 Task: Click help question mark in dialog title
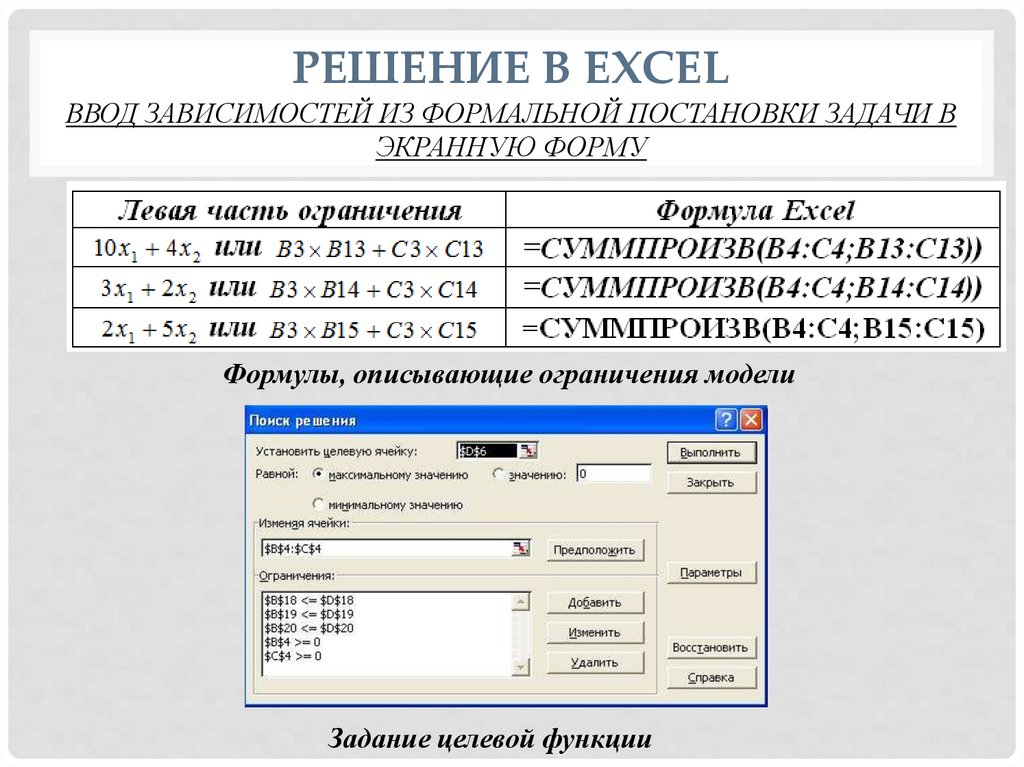click(726, 420)
